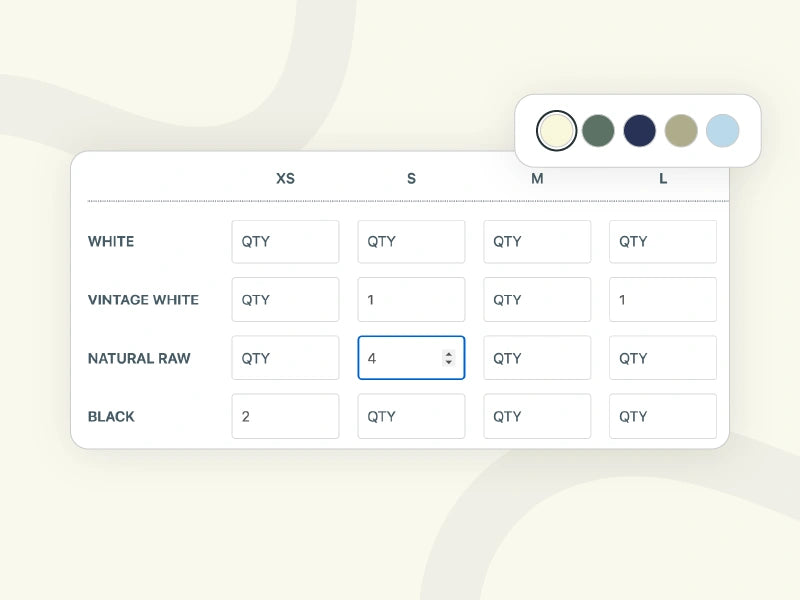Focus the White size S quantity field
This screenshot has width=800, height=600.
click(411, 242)
